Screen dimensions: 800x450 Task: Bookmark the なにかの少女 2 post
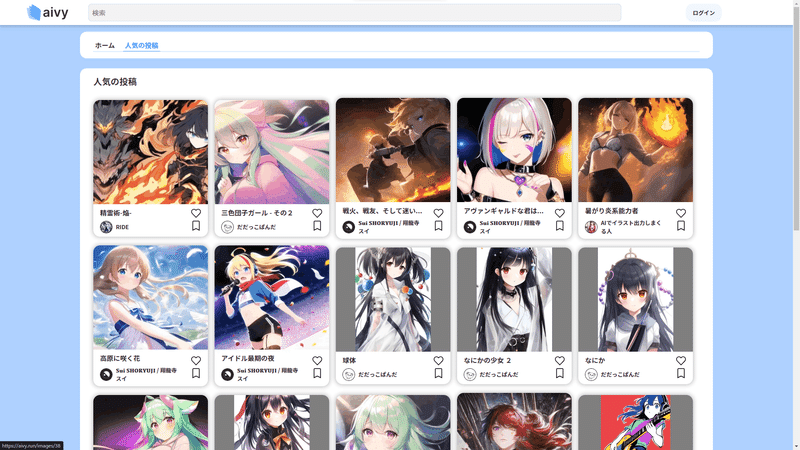560,373
